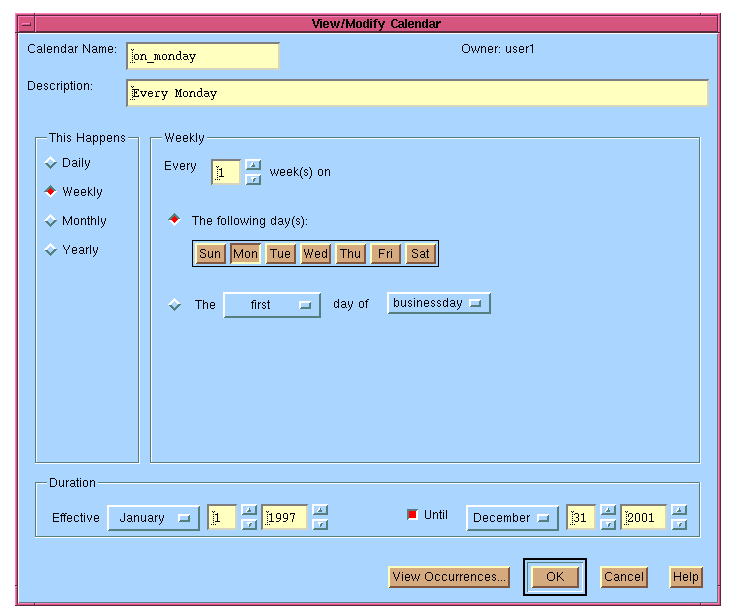Decrease the Effective year 1997

(320, 524)
